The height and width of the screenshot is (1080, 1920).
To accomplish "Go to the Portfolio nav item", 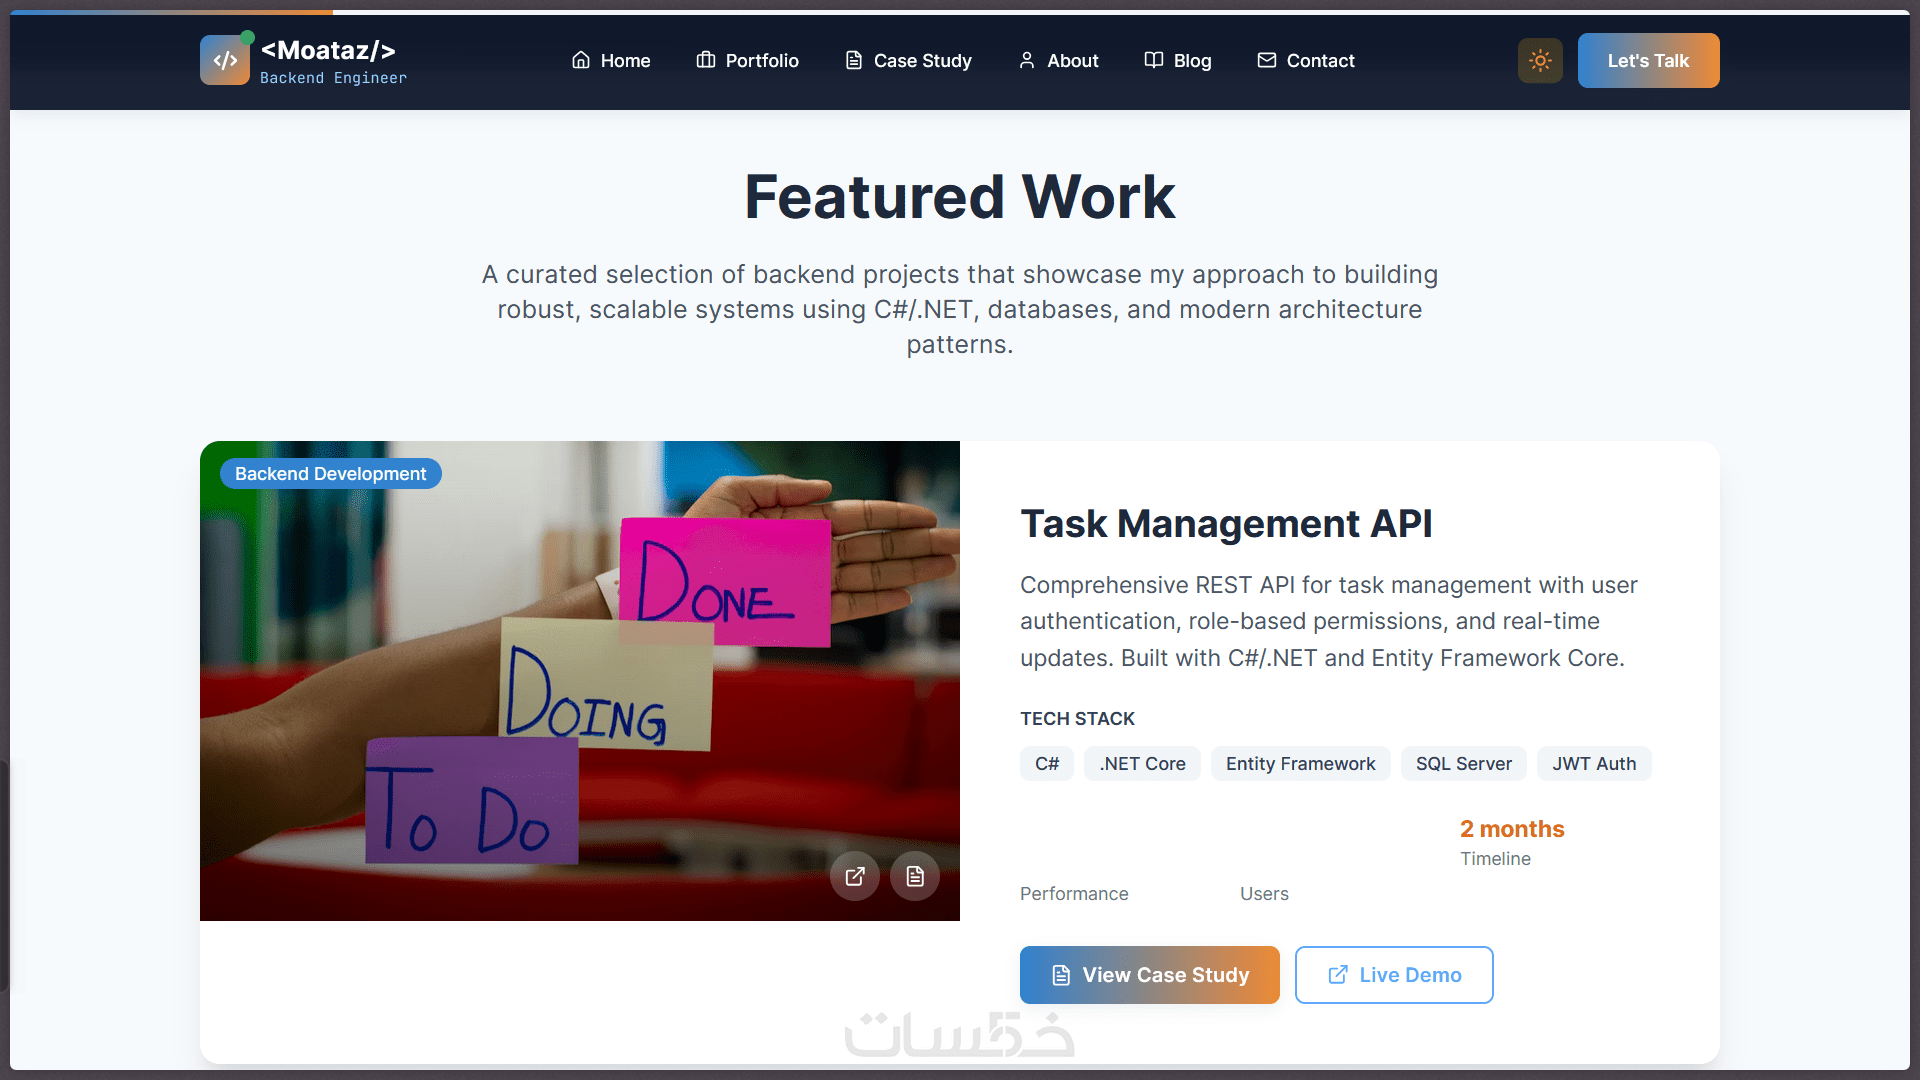I will pos(748,61).
